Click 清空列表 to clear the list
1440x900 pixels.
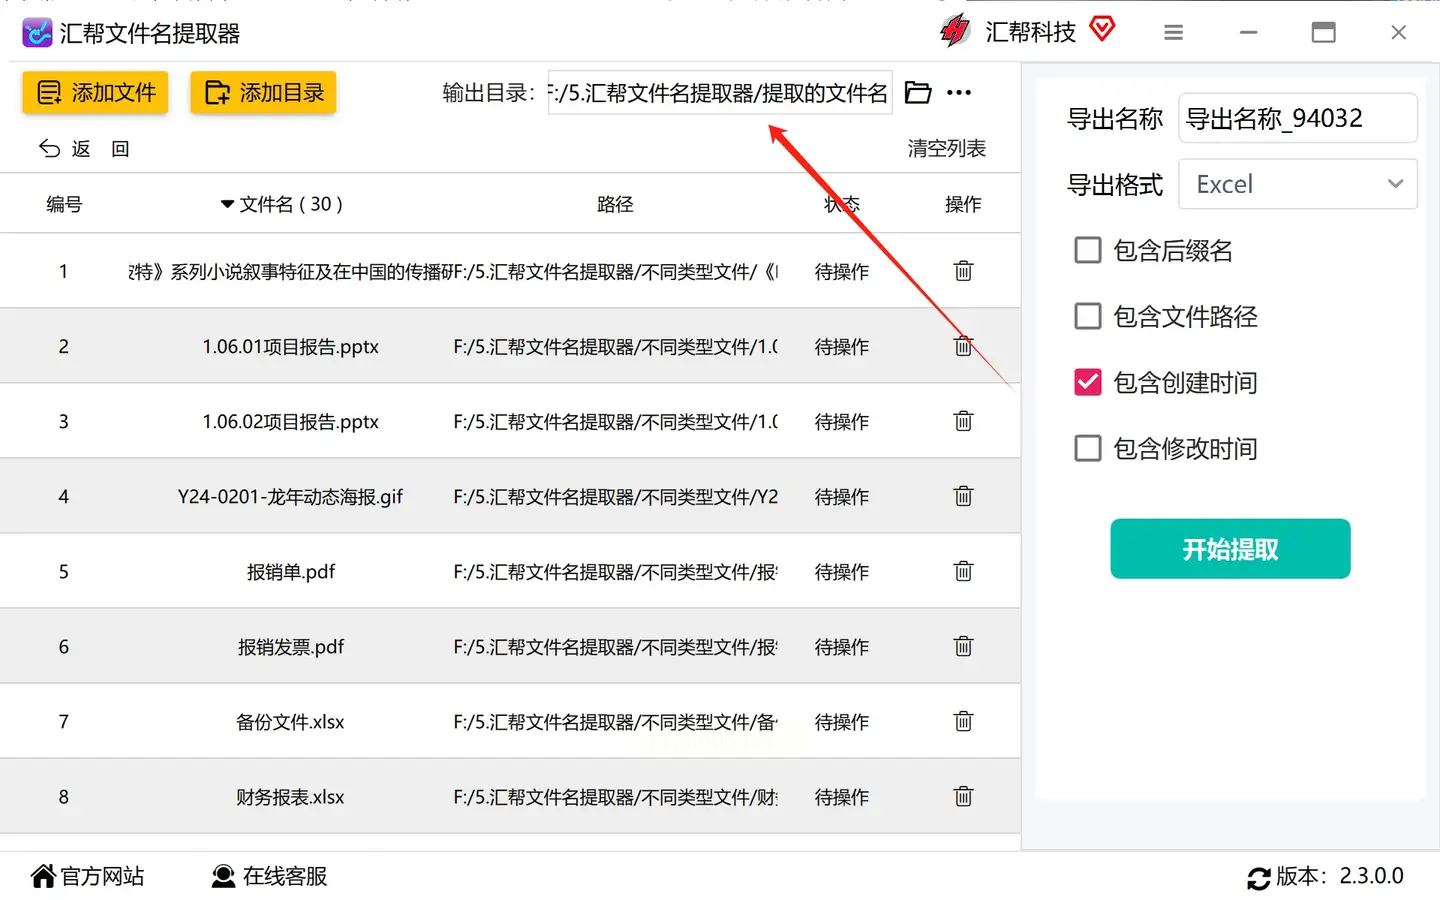(947, 148)
